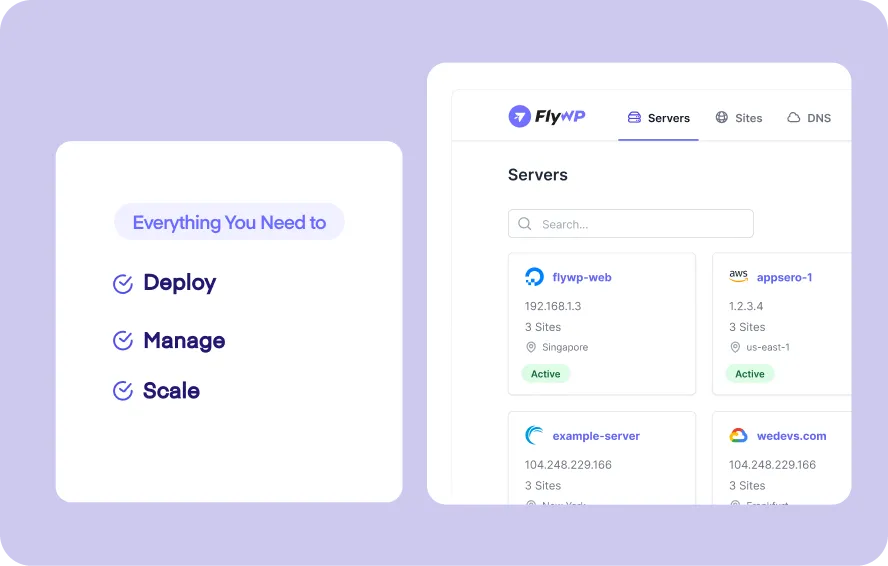The image size is (888, 566).
Task: Click the Sites globe icon
Action: [x=722, y=117]
